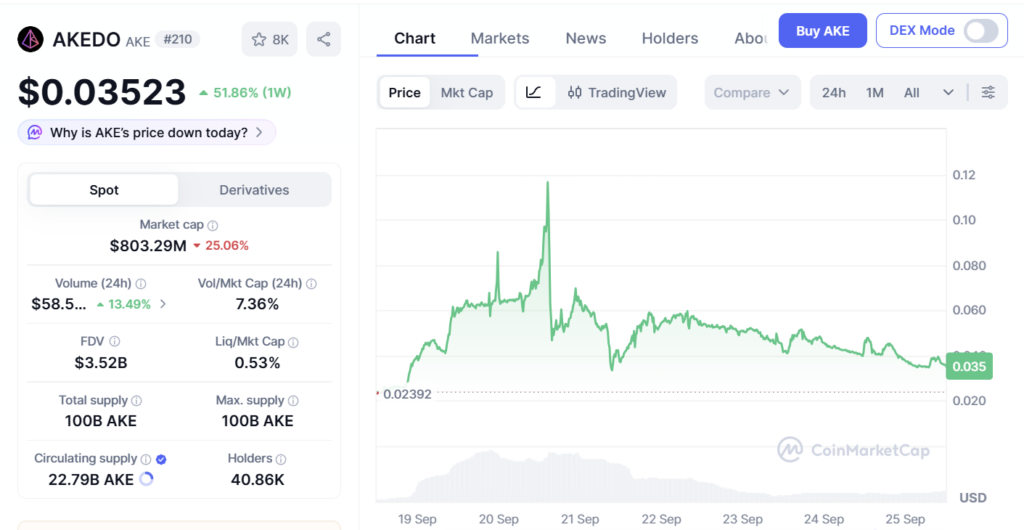
Task: Select 24h time range
Action: 833,93
